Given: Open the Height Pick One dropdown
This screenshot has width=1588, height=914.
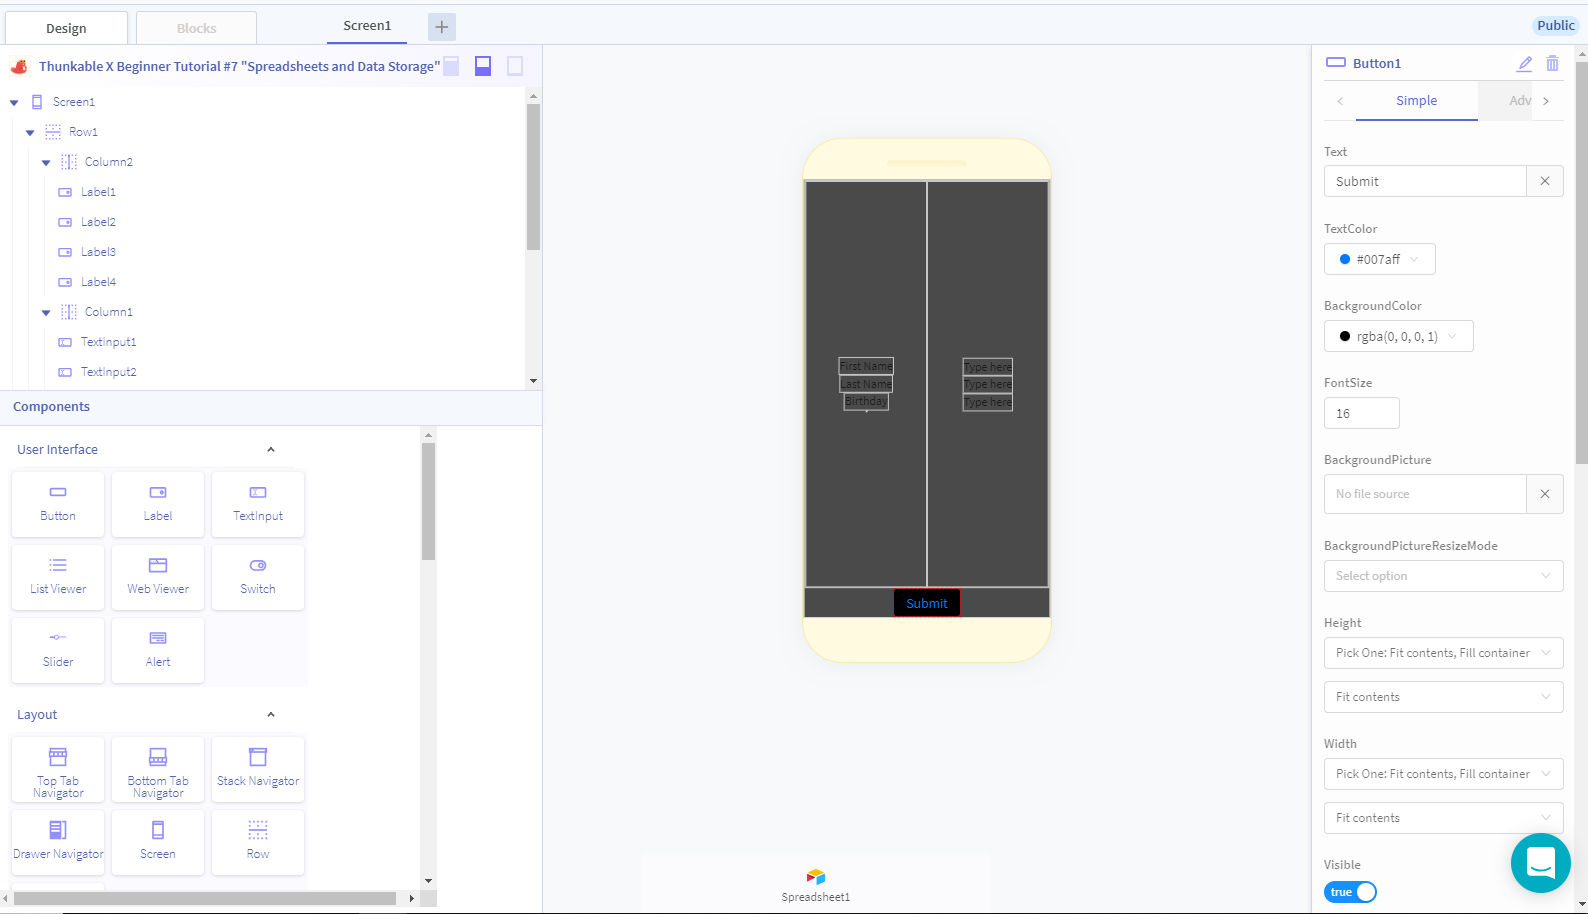Looking at the screenshot, I should pyautogui.click(x=1443, y=653).
